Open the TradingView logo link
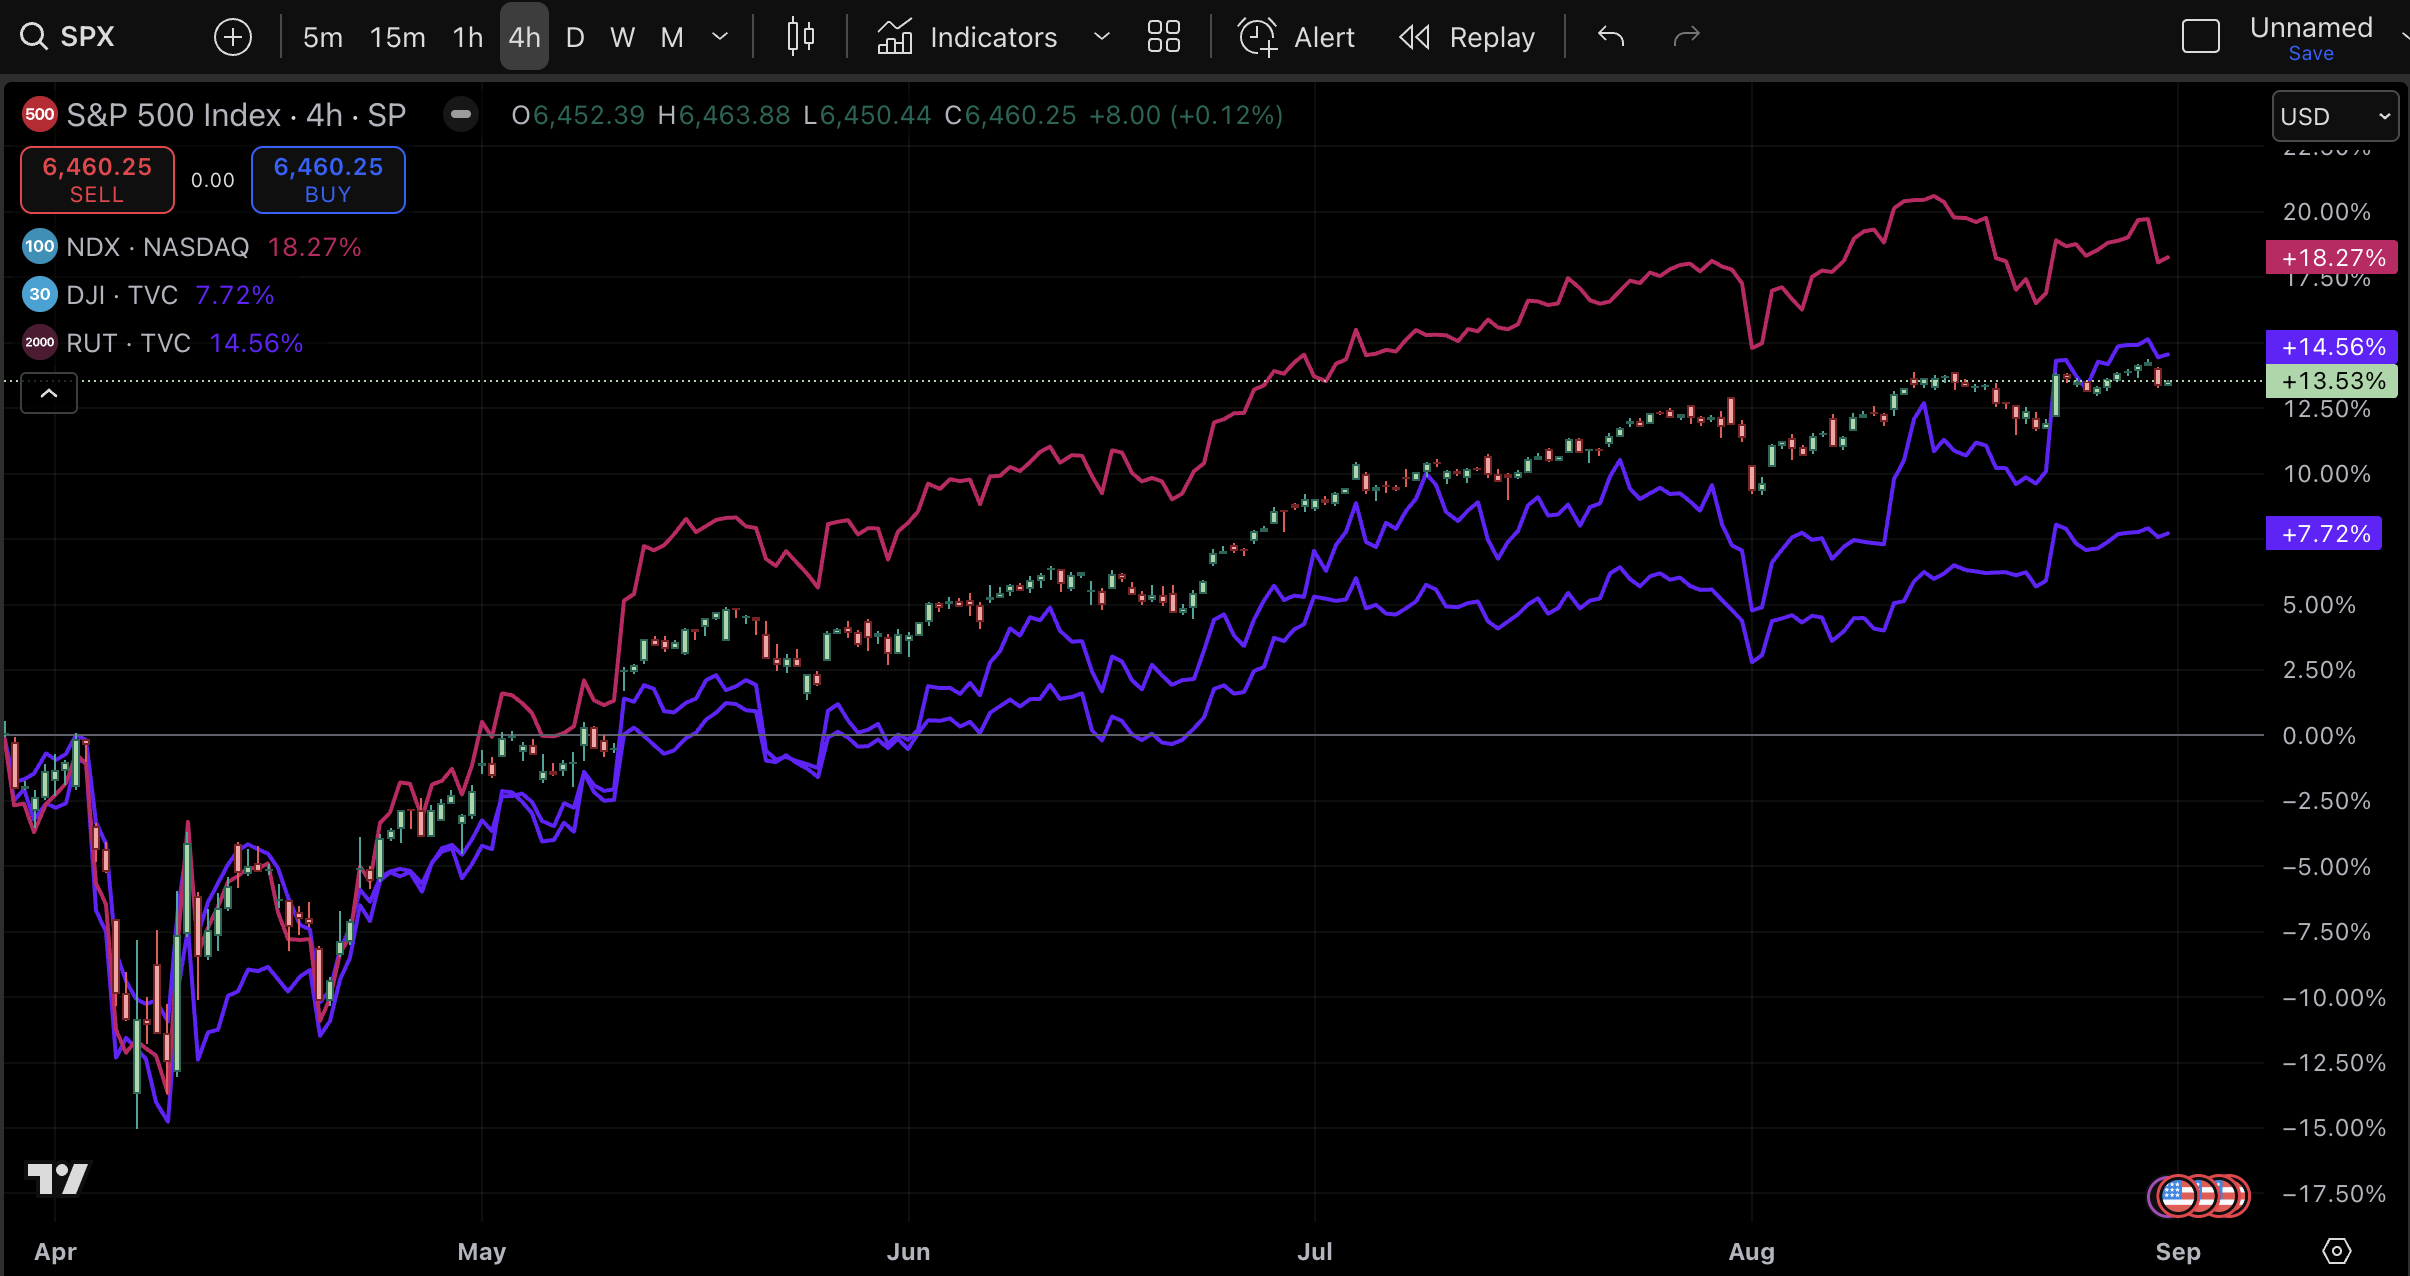 coord(57,1179)
